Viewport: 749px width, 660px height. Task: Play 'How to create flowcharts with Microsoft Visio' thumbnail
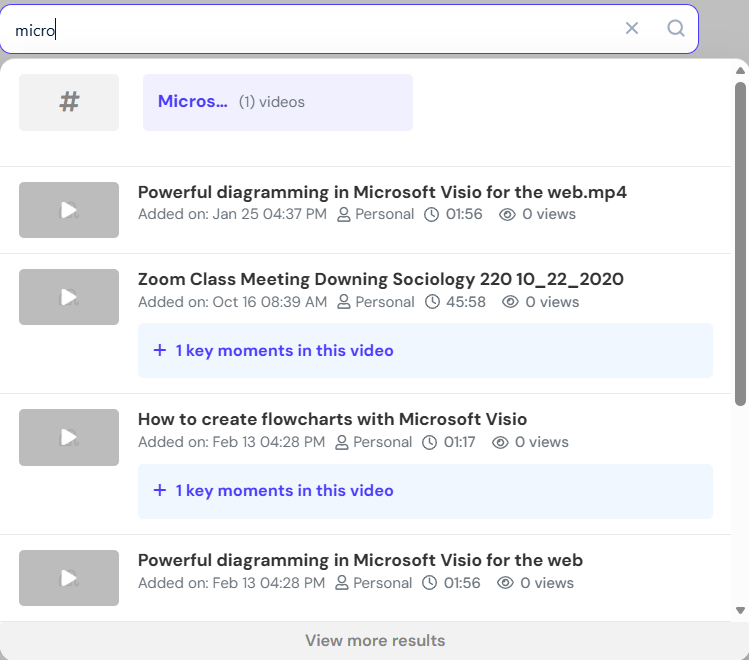(x=69, y=437)
